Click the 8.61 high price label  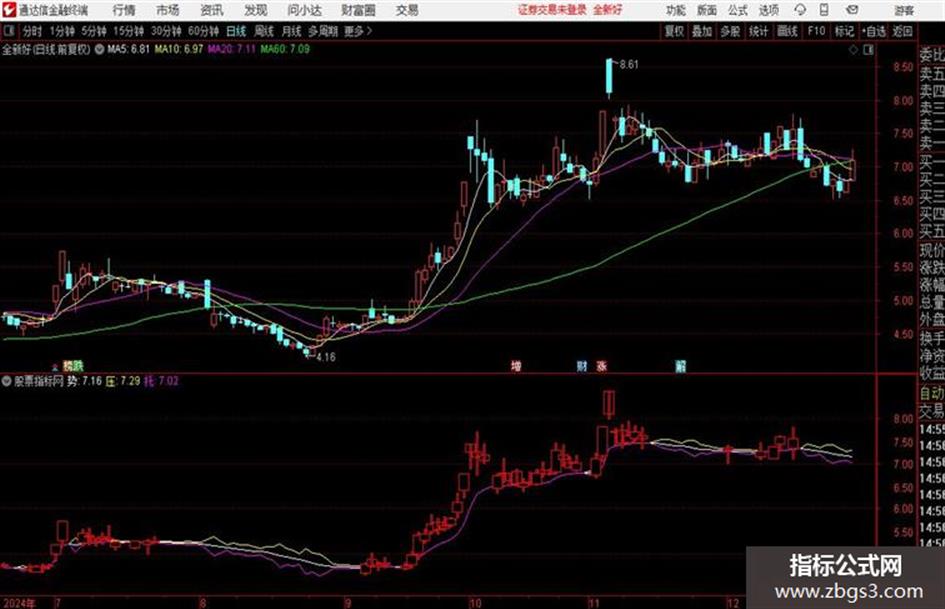point(629,65)
